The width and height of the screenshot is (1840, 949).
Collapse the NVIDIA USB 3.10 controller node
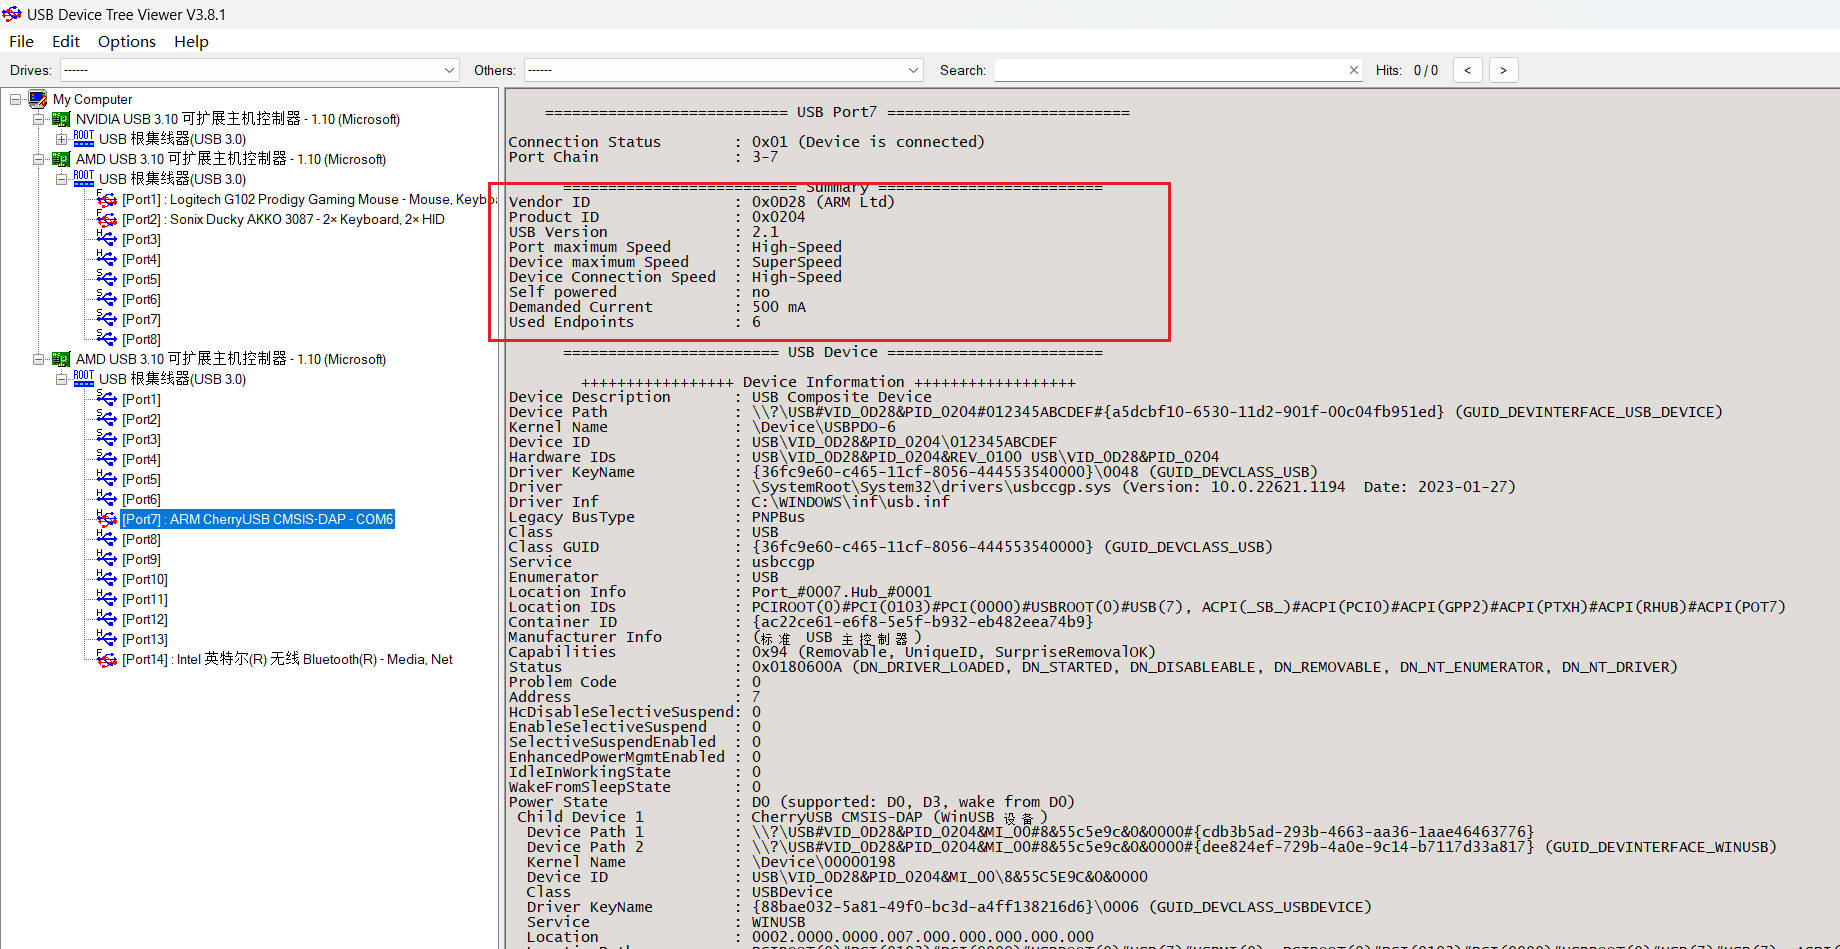38,119
